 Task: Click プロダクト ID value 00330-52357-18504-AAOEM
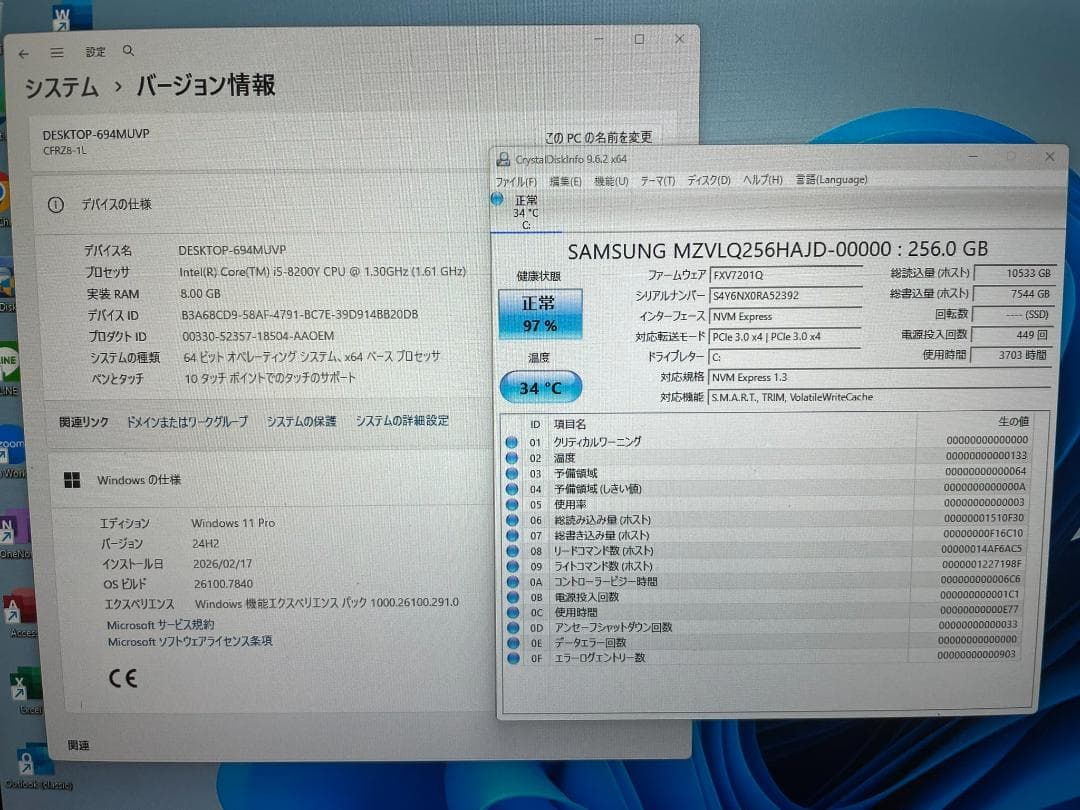258,336
